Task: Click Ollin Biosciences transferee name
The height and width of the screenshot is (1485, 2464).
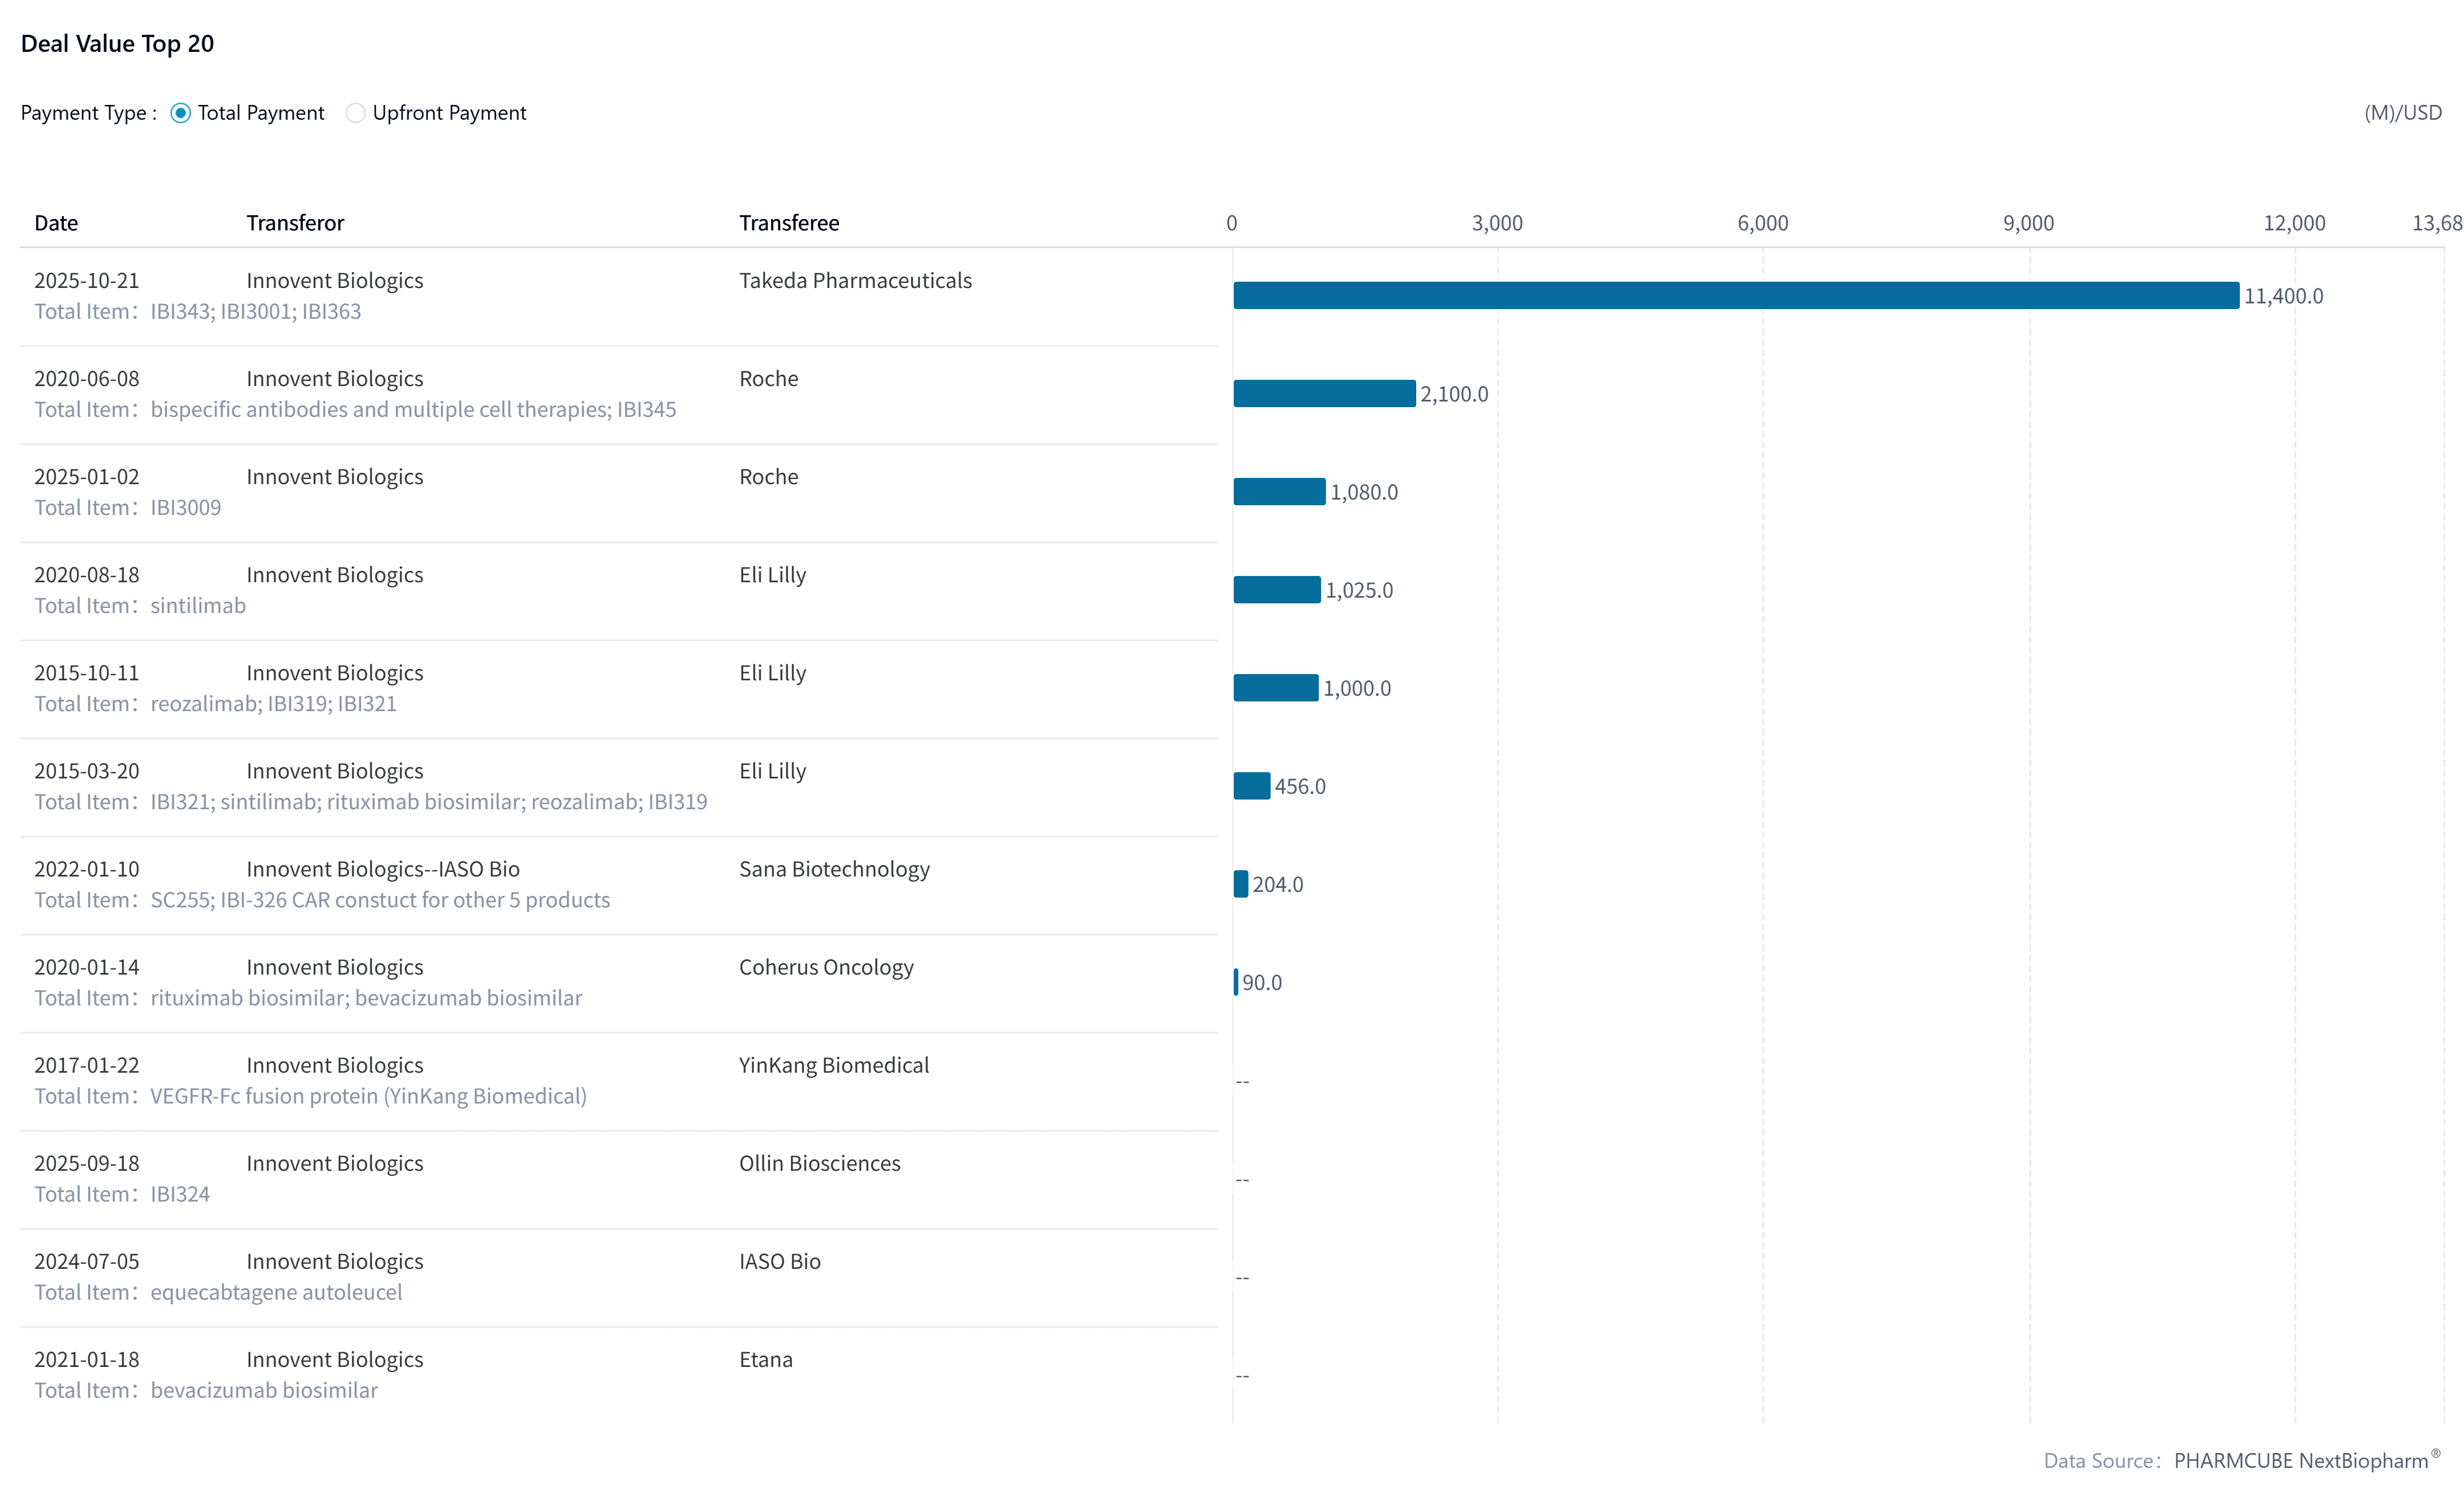Action: [x=819, y=1162]
